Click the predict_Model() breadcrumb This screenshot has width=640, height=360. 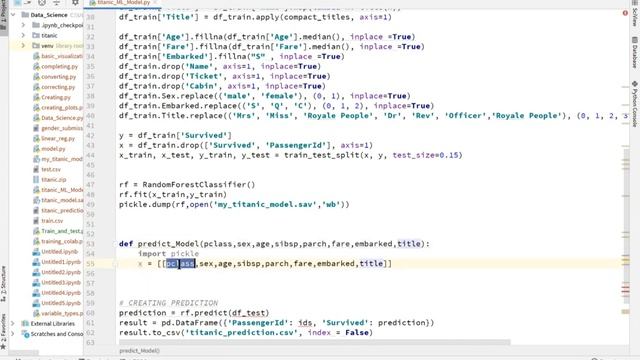click(139, 351)
